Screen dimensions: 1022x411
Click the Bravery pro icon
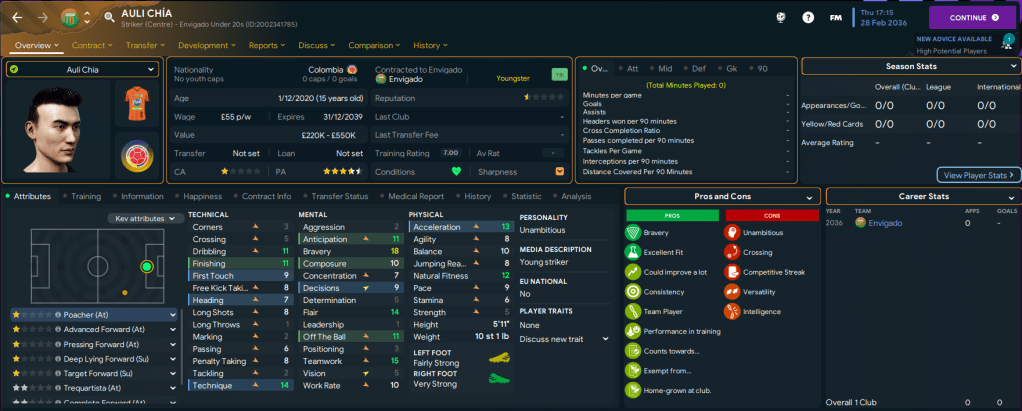point(632,232)
